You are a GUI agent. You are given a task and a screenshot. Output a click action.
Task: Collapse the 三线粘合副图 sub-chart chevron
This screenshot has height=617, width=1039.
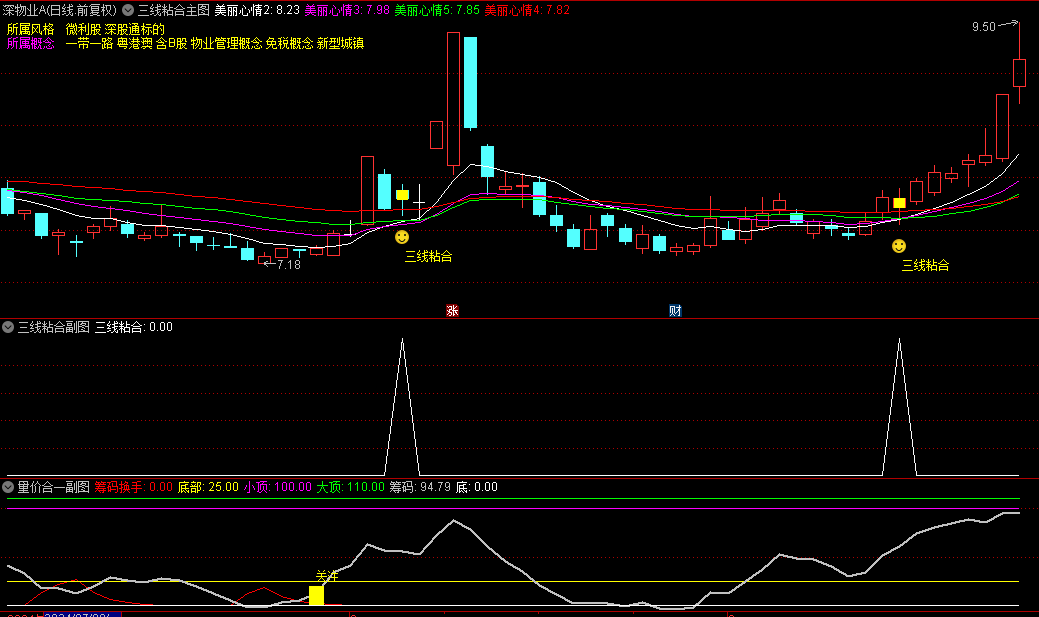pos(8,327)
